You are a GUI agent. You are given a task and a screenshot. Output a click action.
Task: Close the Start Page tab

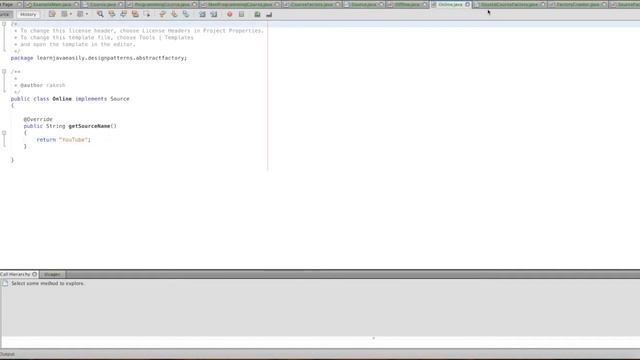coord(19,4)
